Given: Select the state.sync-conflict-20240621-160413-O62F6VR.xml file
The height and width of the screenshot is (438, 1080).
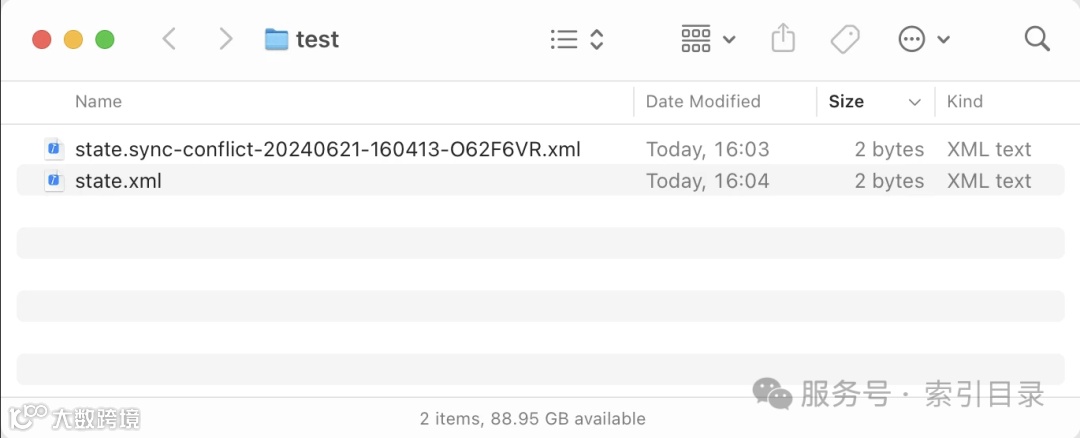Looking at the screenshot, I should 327,150.
